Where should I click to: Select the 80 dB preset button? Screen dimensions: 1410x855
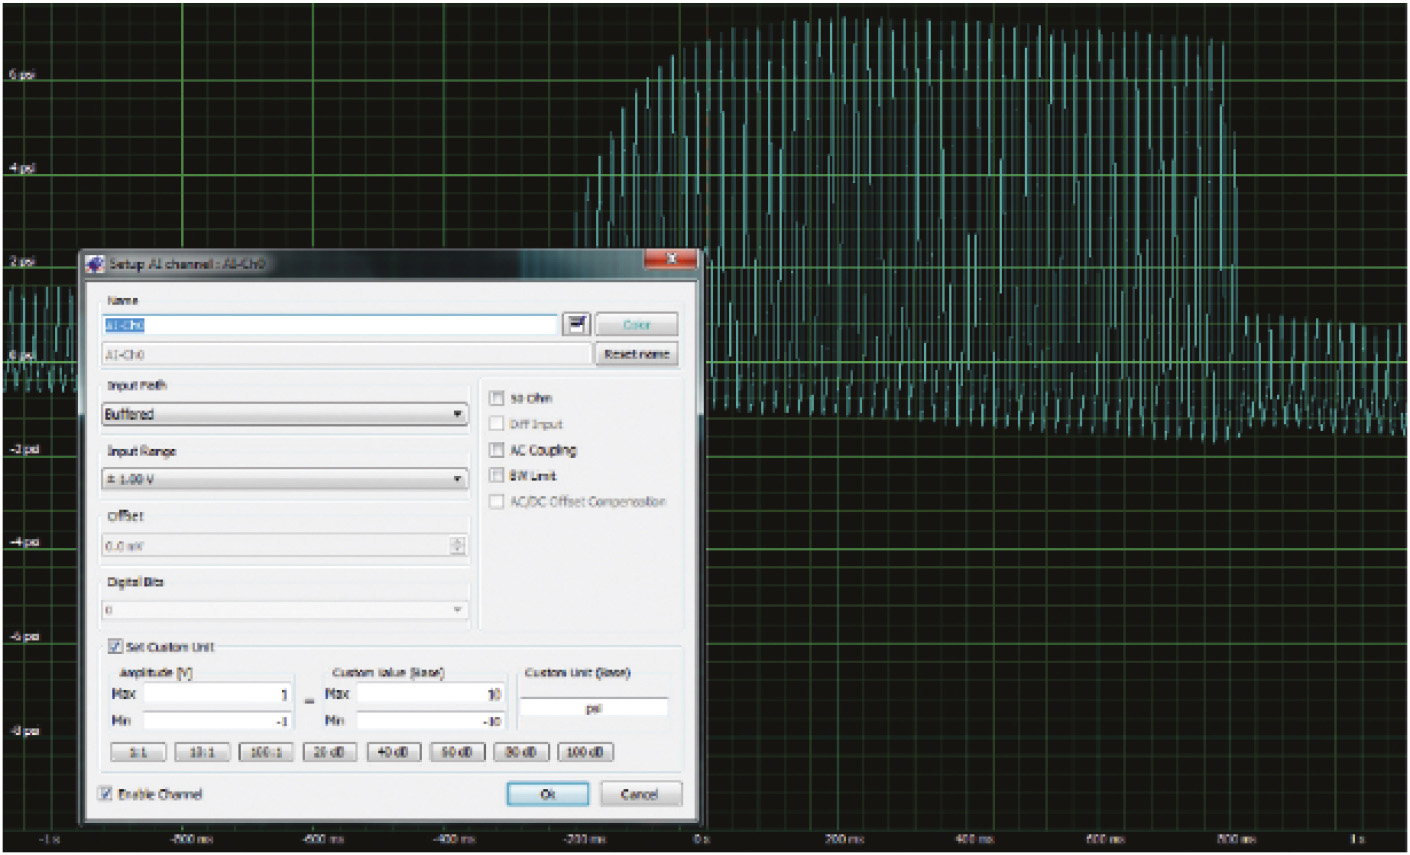pyautogui.click(x=522, y=752)
